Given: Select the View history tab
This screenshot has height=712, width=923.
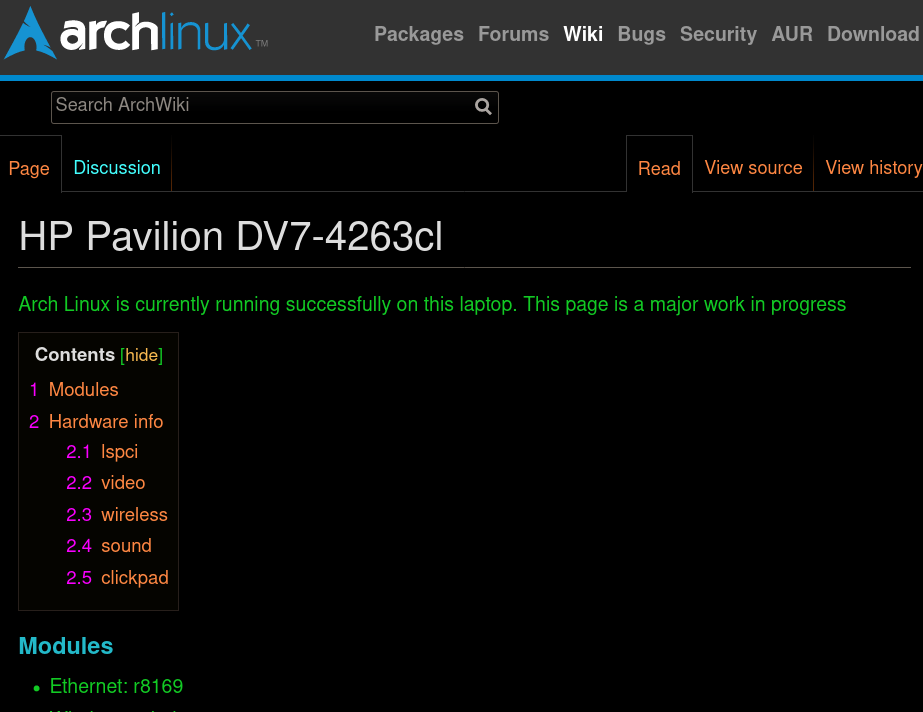Looking at the screenshot, I should 873,169.
